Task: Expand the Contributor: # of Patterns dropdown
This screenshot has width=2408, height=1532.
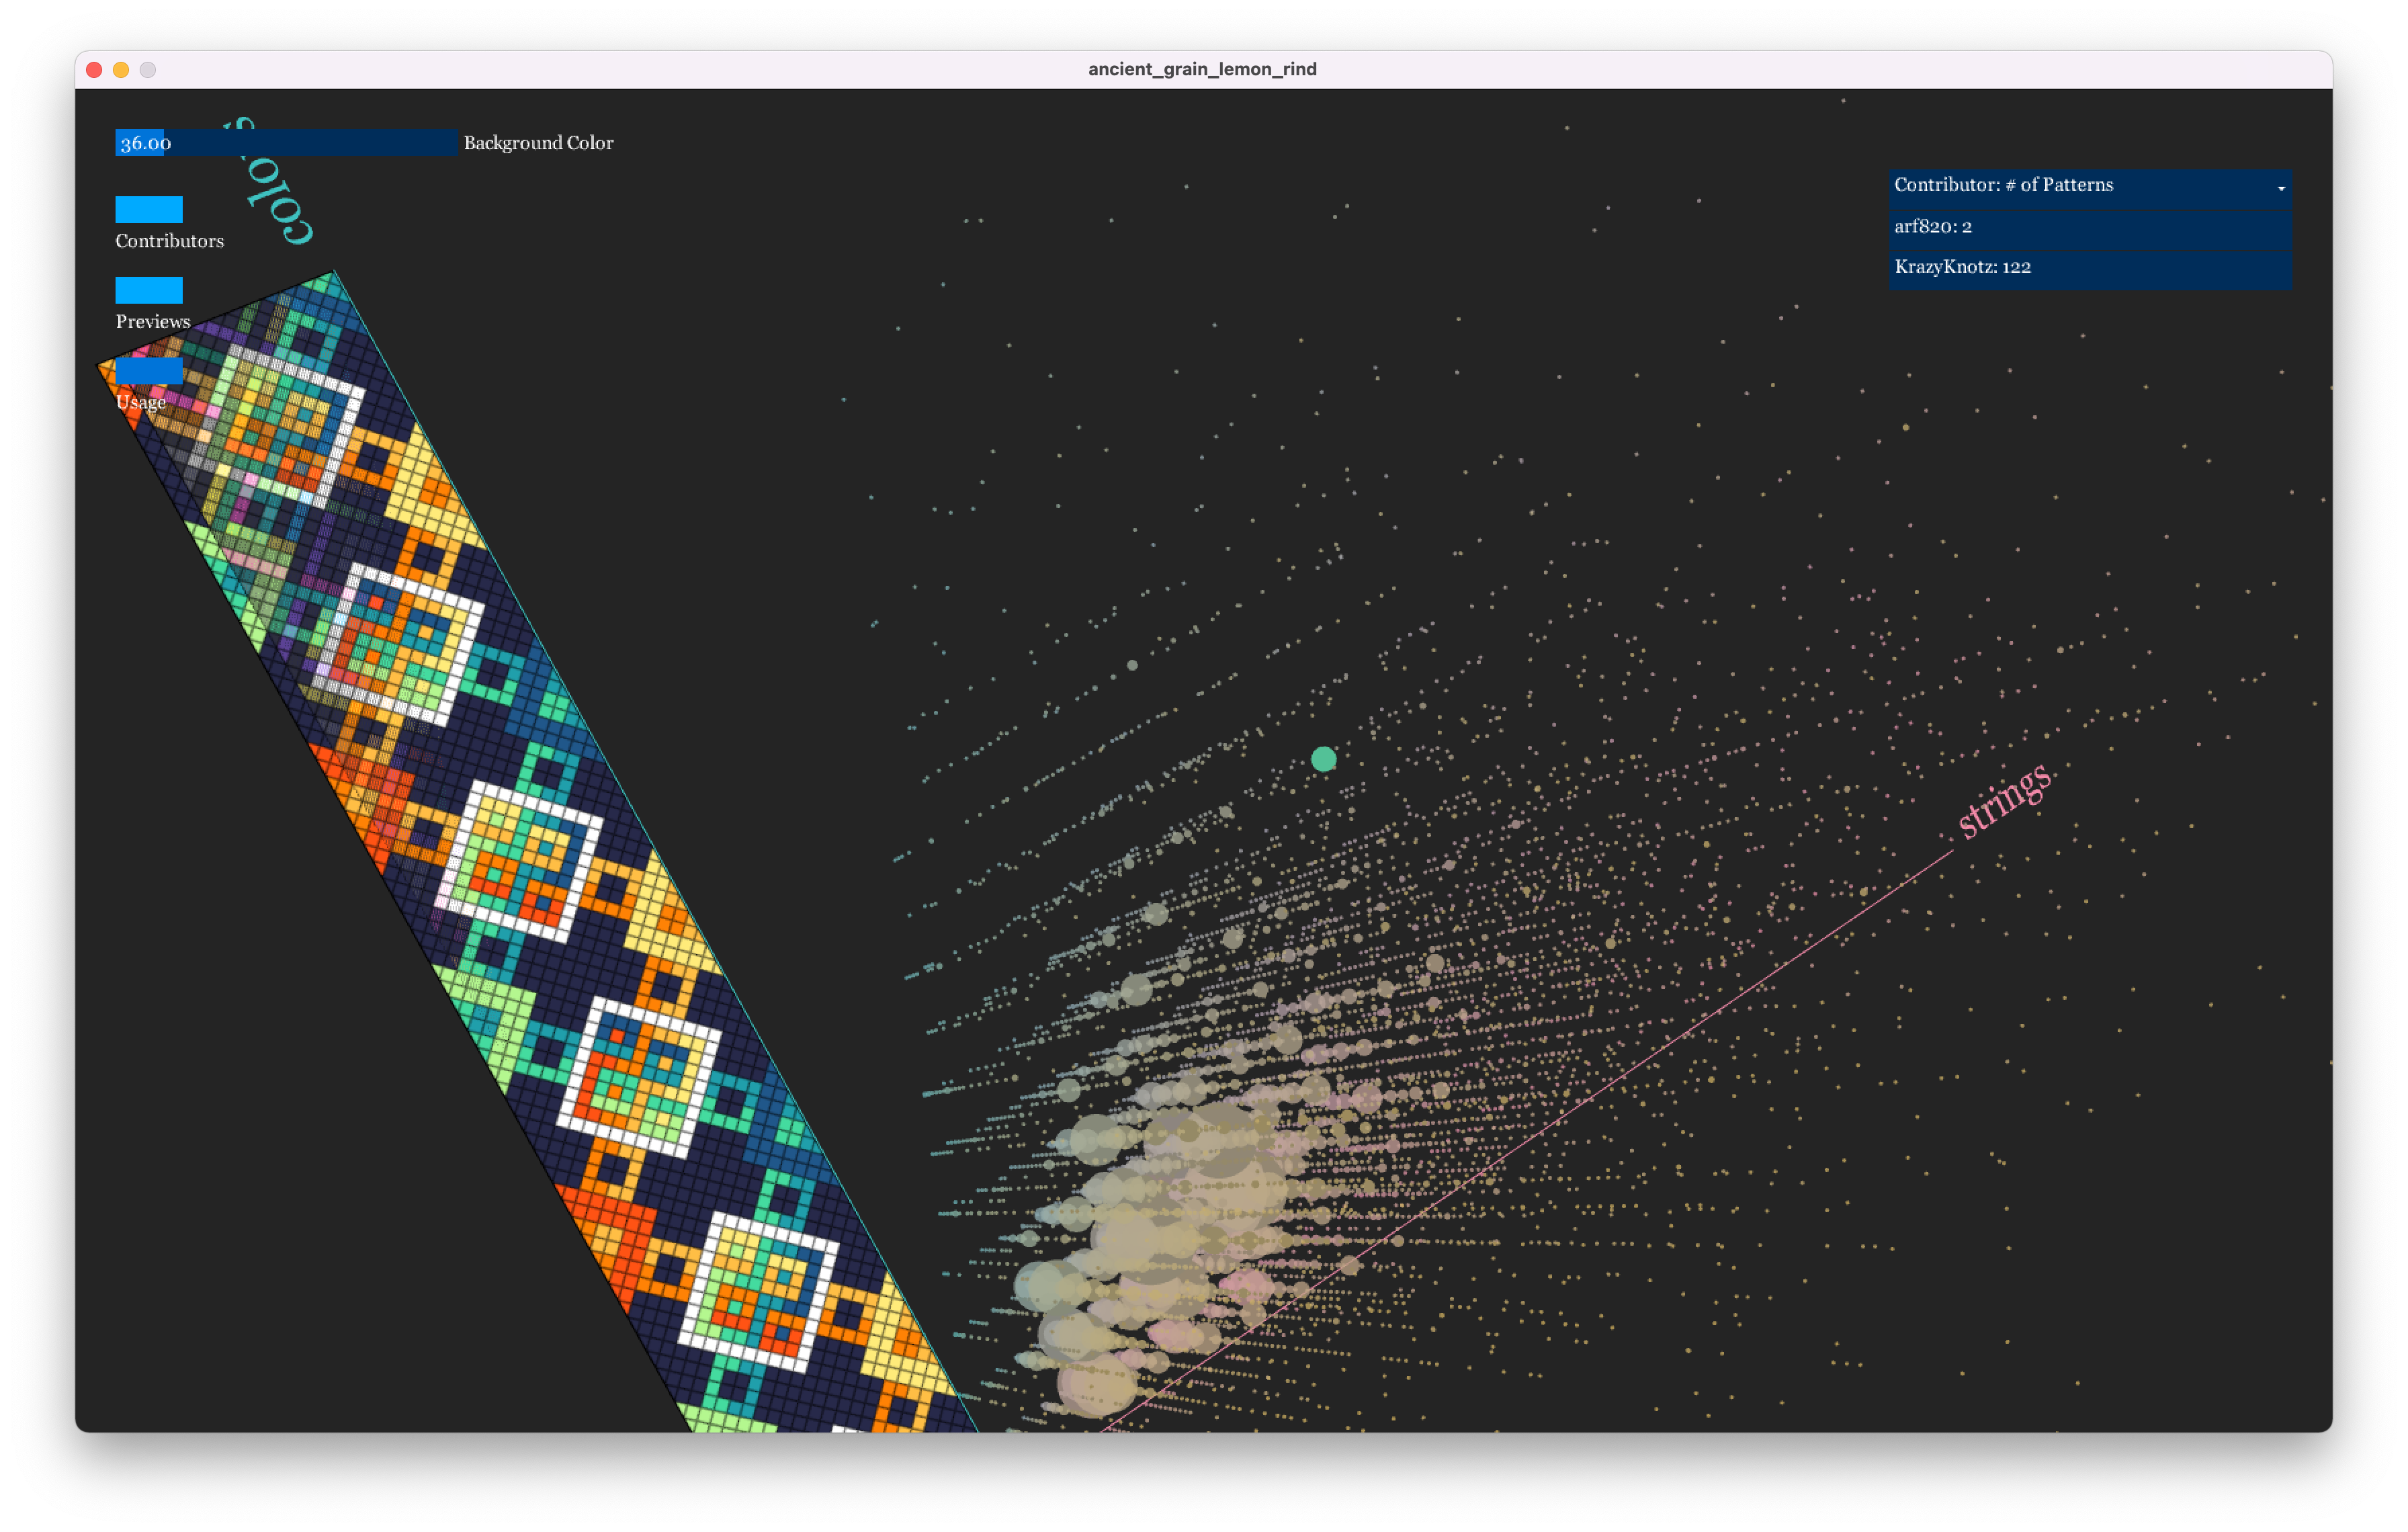Action: (2003, 185)
